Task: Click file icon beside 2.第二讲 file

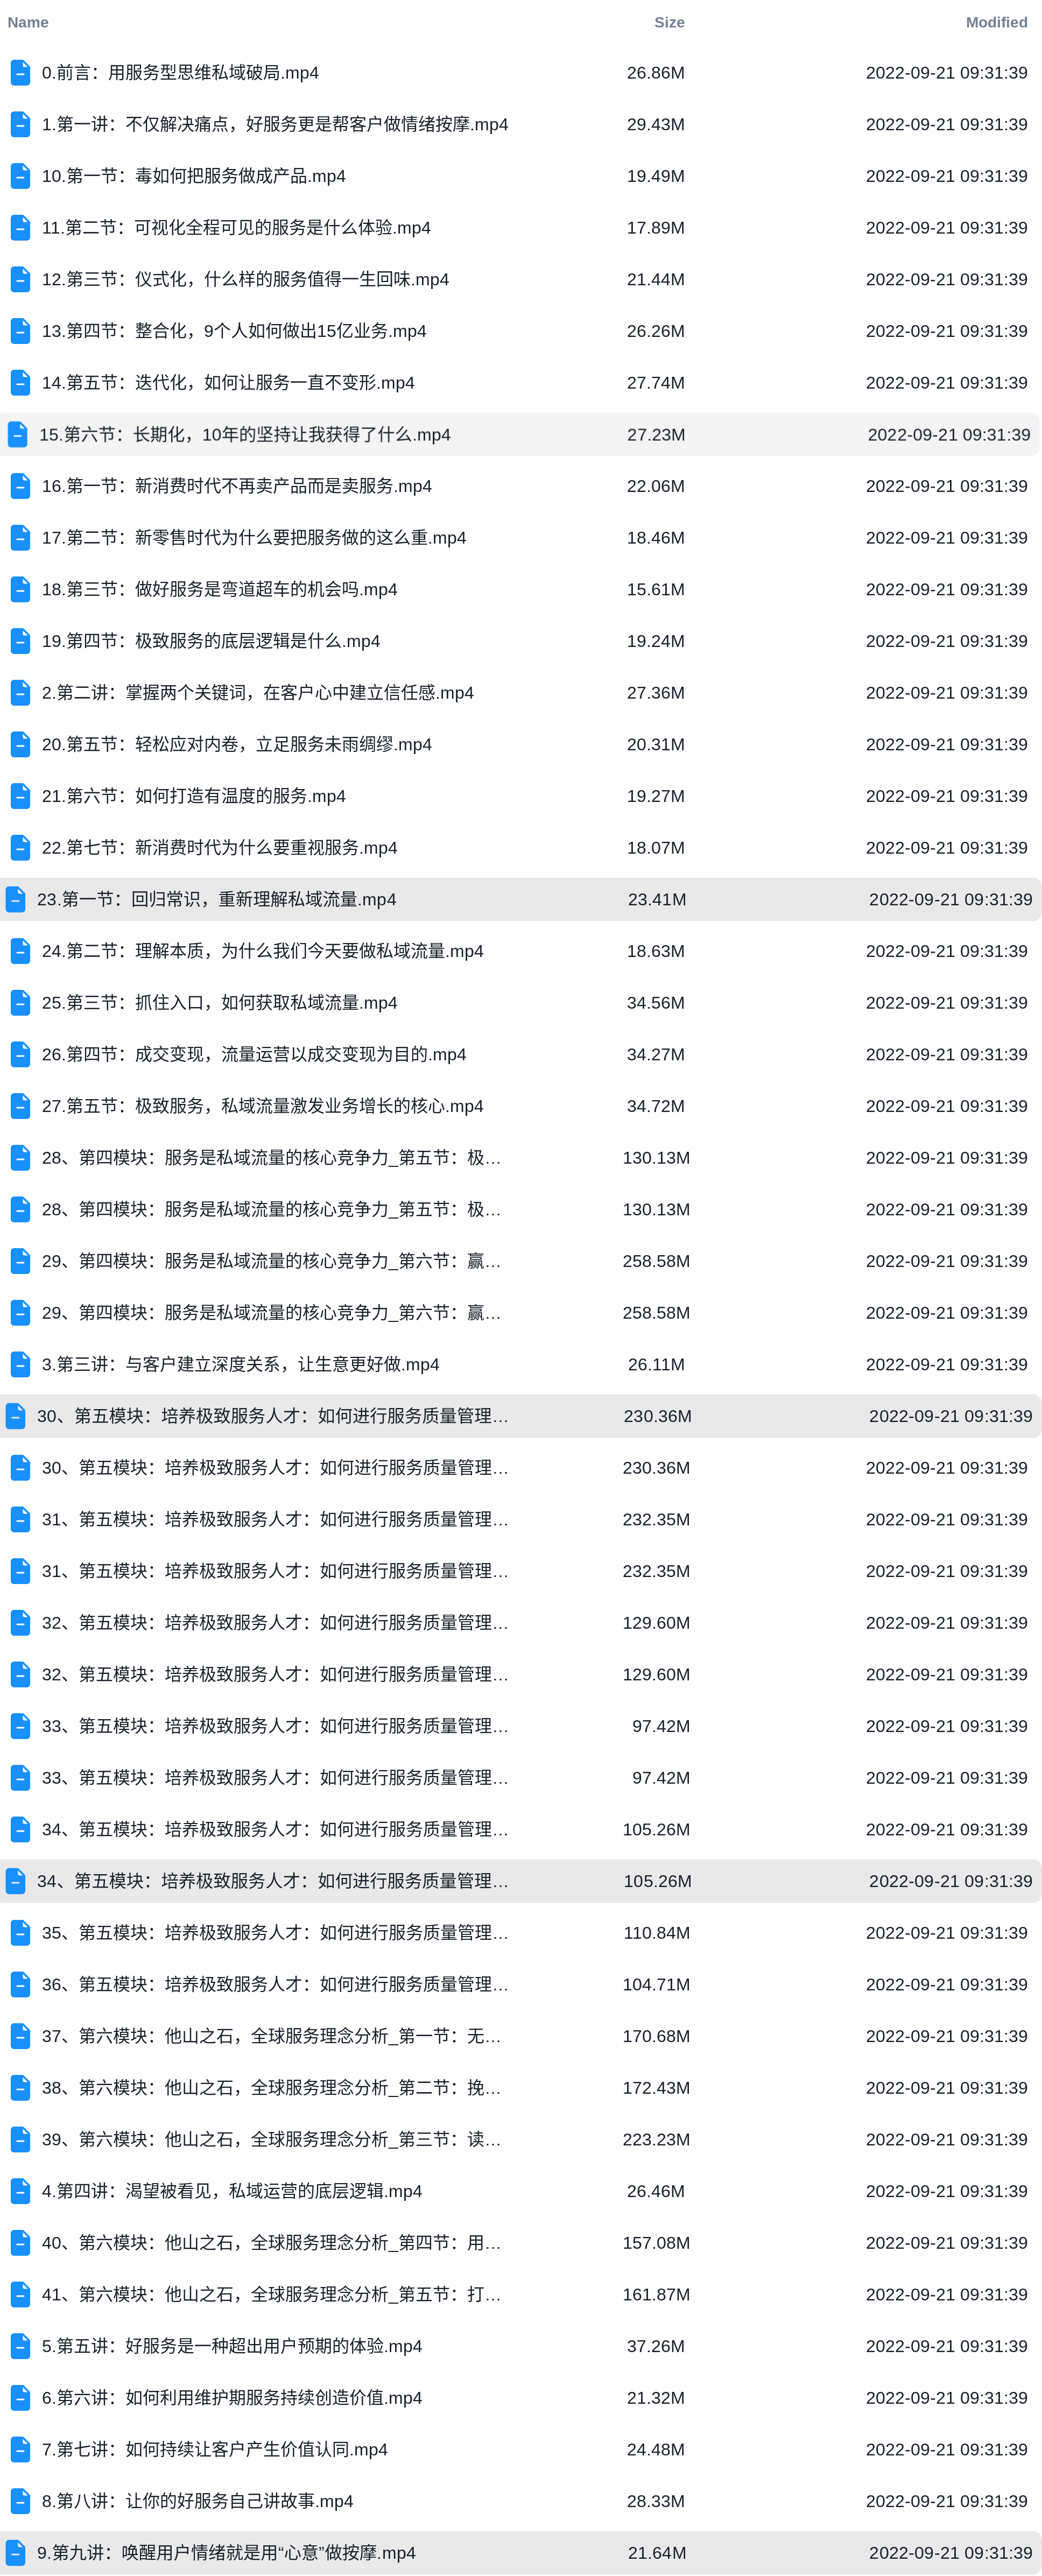Action: click(20, 692)
